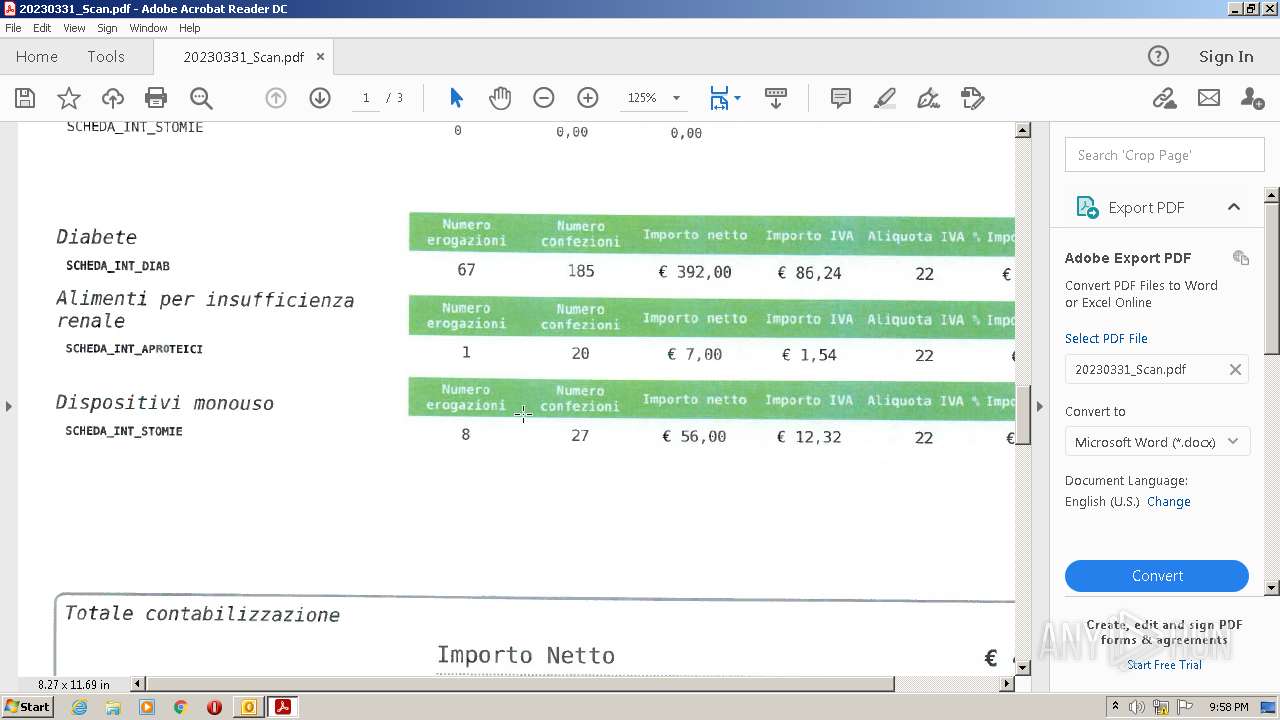The image size is (1280, 720).
Task: Click the scrolling mode keyboard icon
Action: point(776,98)
